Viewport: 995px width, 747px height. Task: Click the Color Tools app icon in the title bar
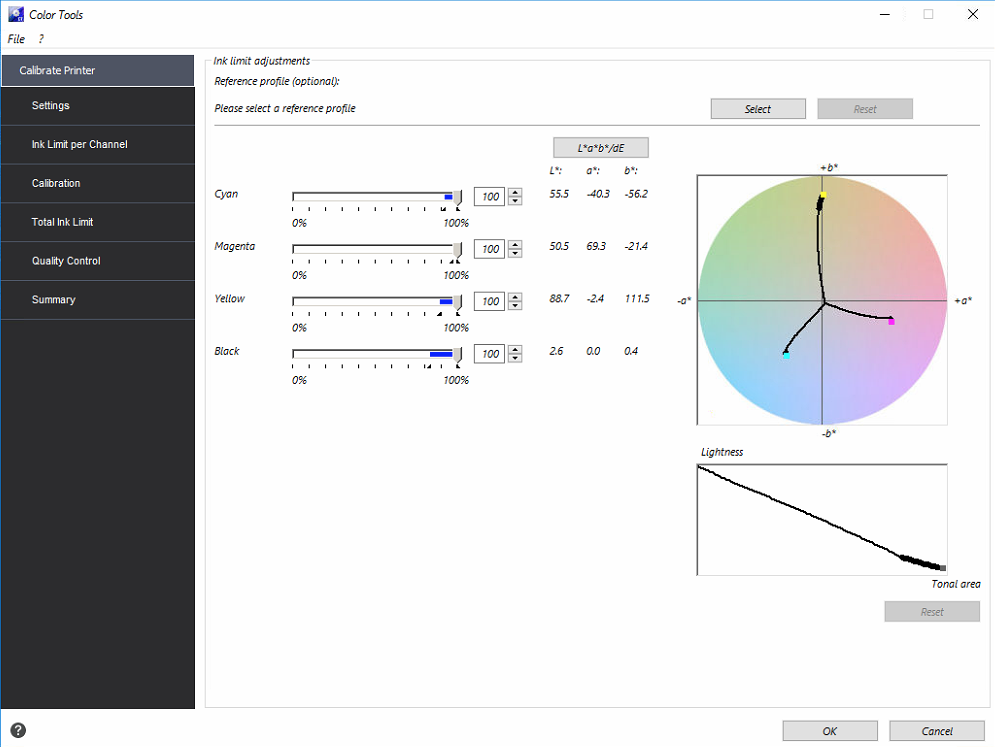(16, 14)
